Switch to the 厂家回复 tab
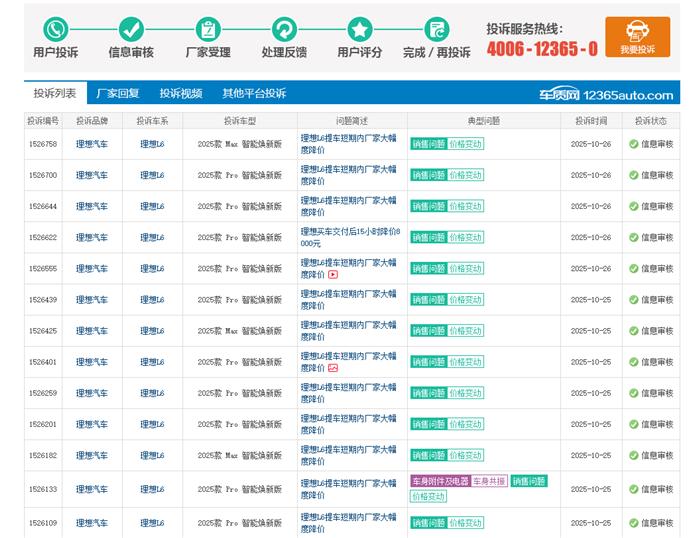This screenshot has width=700, height=538. [118, 93]
